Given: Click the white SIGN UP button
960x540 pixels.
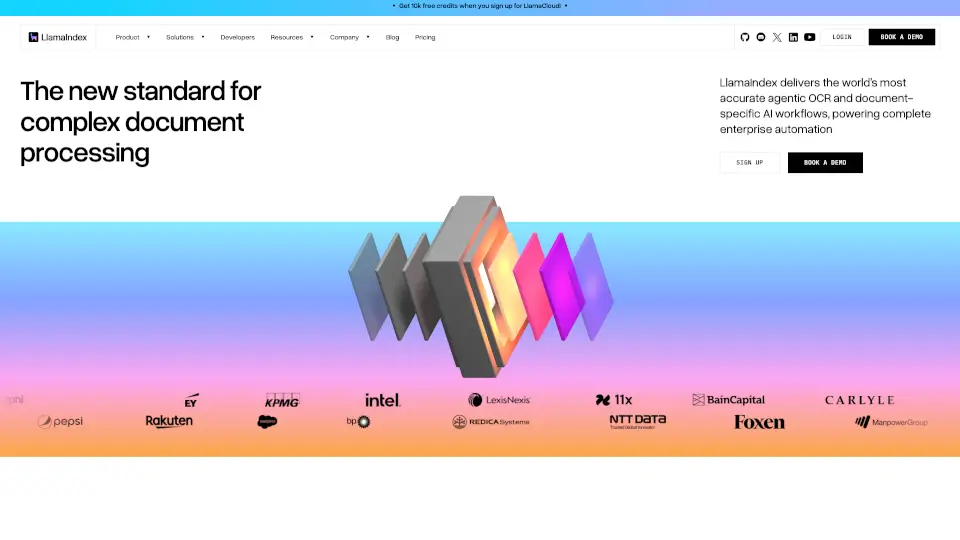Looking at the screenshot, I should [749, 162].
